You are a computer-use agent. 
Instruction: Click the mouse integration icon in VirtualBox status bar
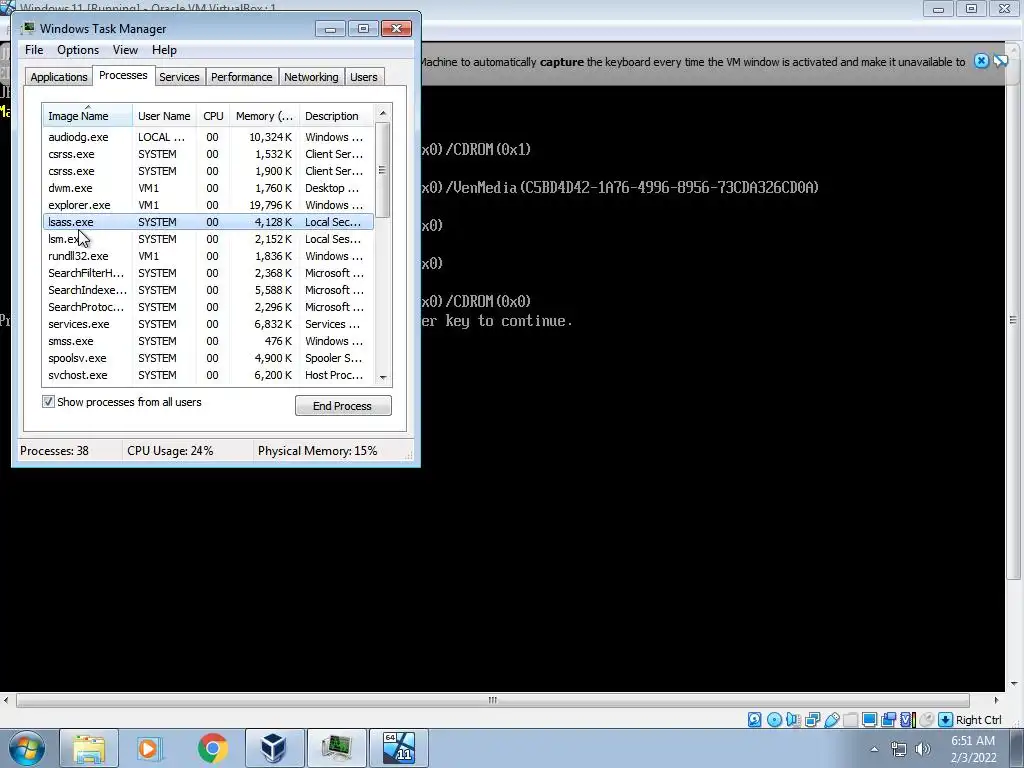click(926, 720)
